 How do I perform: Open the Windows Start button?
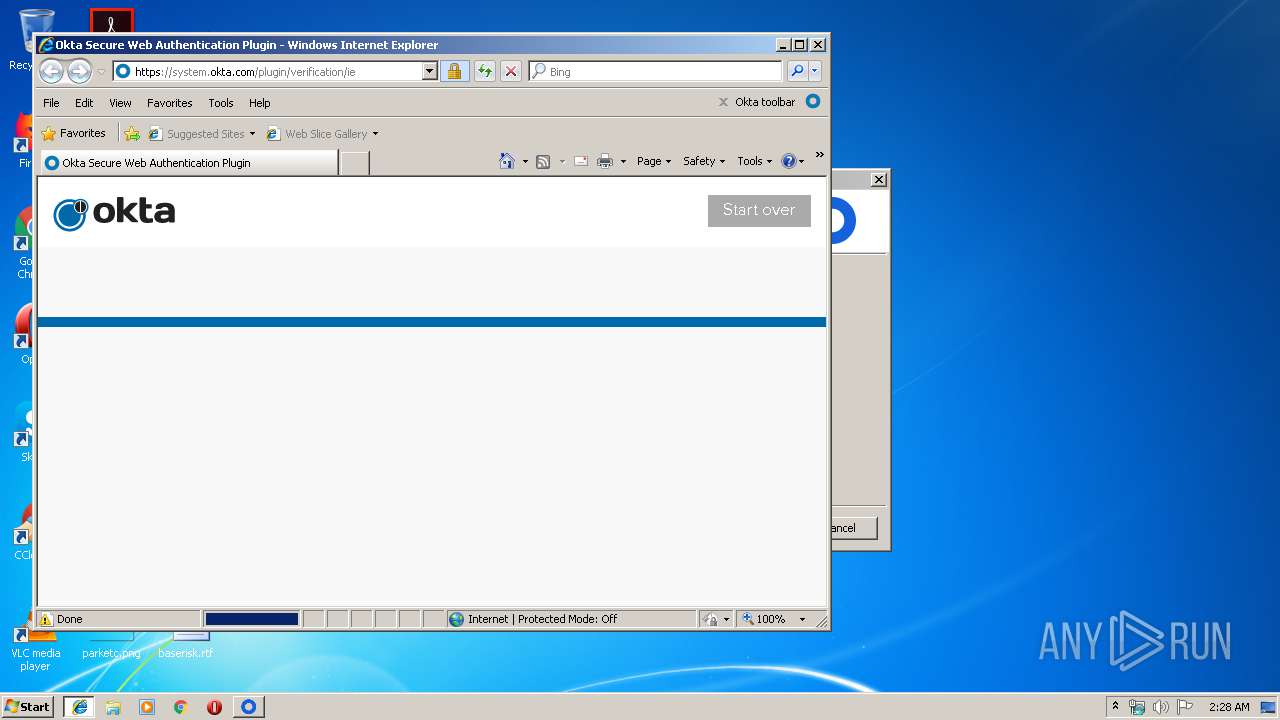(x=28, y=707)
